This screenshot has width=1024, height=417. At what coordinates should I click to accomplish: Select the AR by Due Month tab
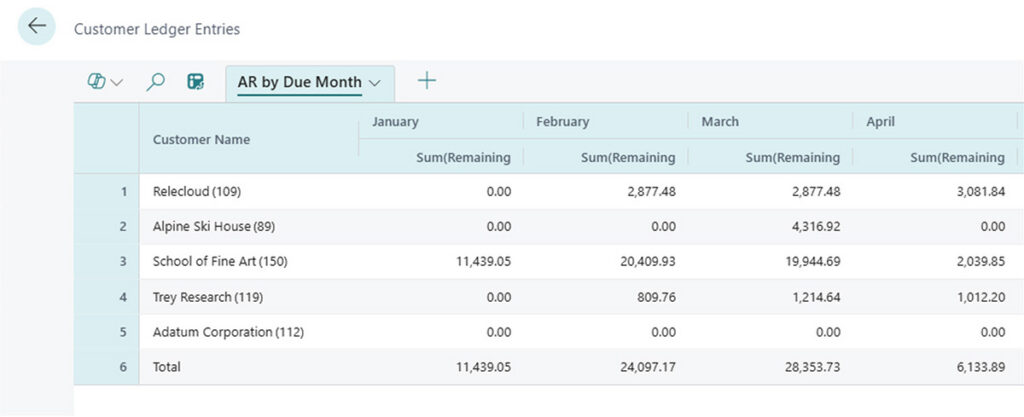coord(300,82)
